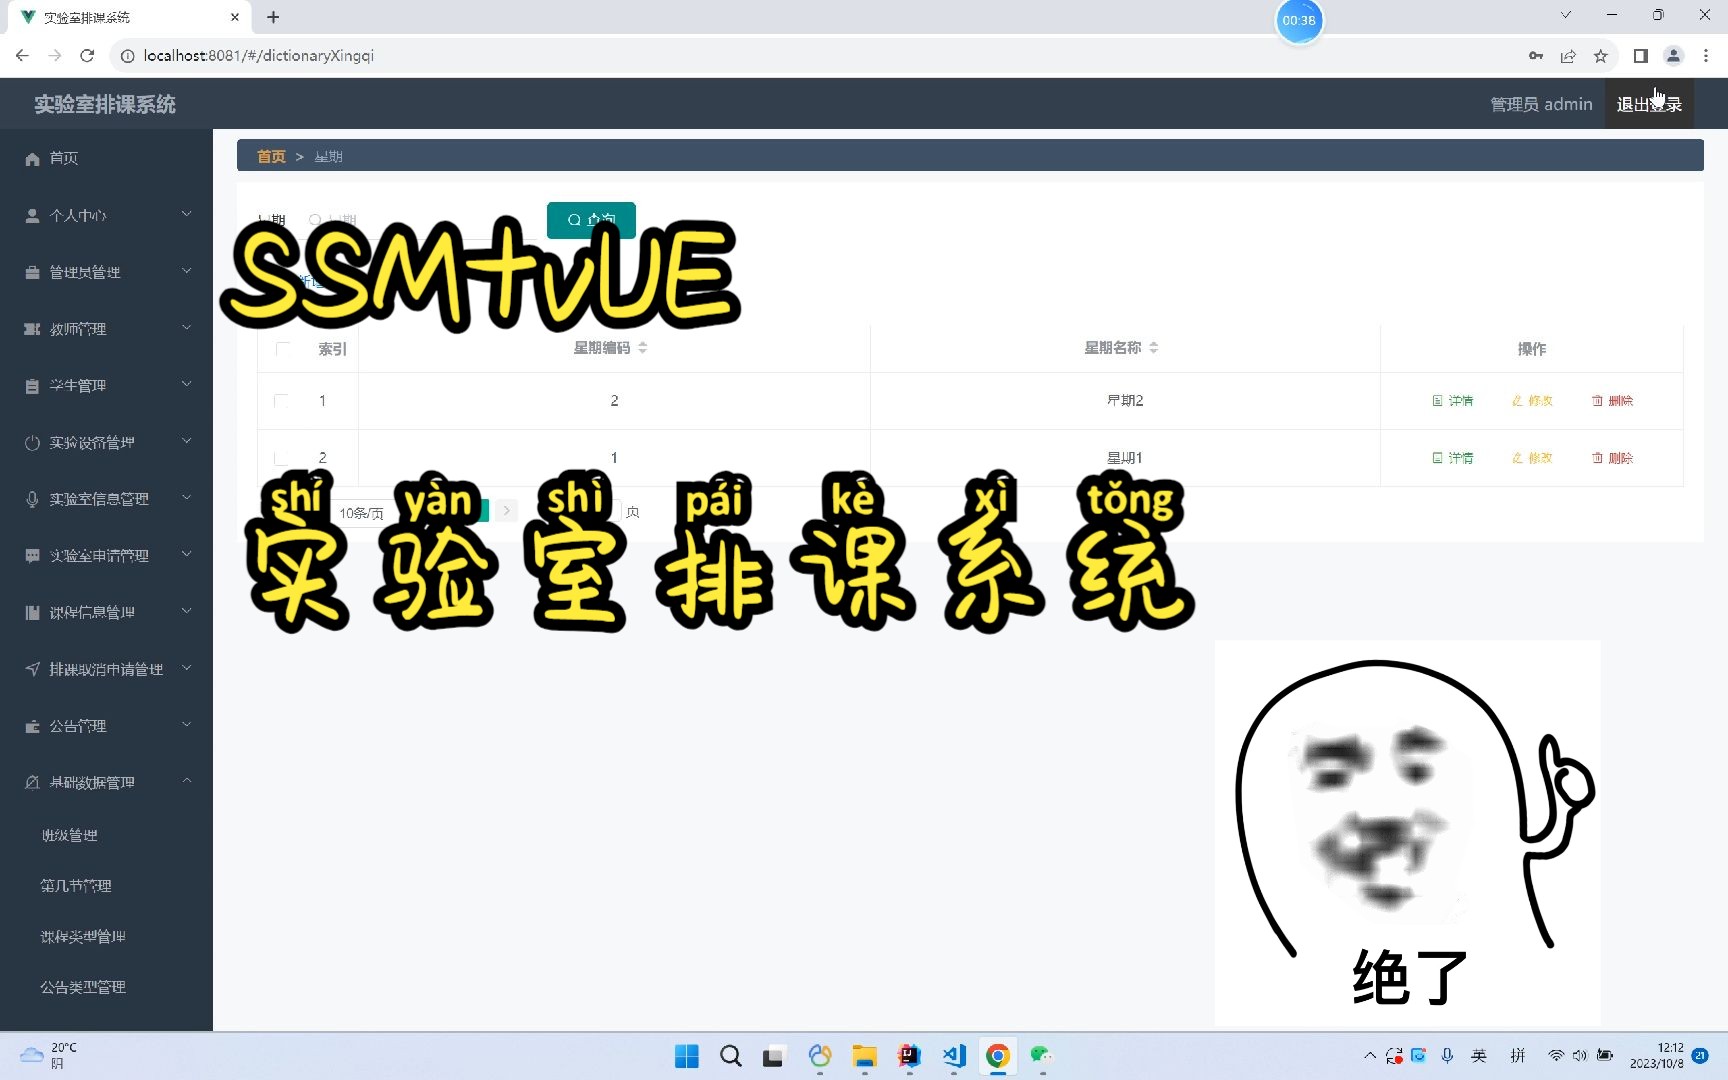
Task: Open Windows Start menu
Action: (x=687, y=1056)
